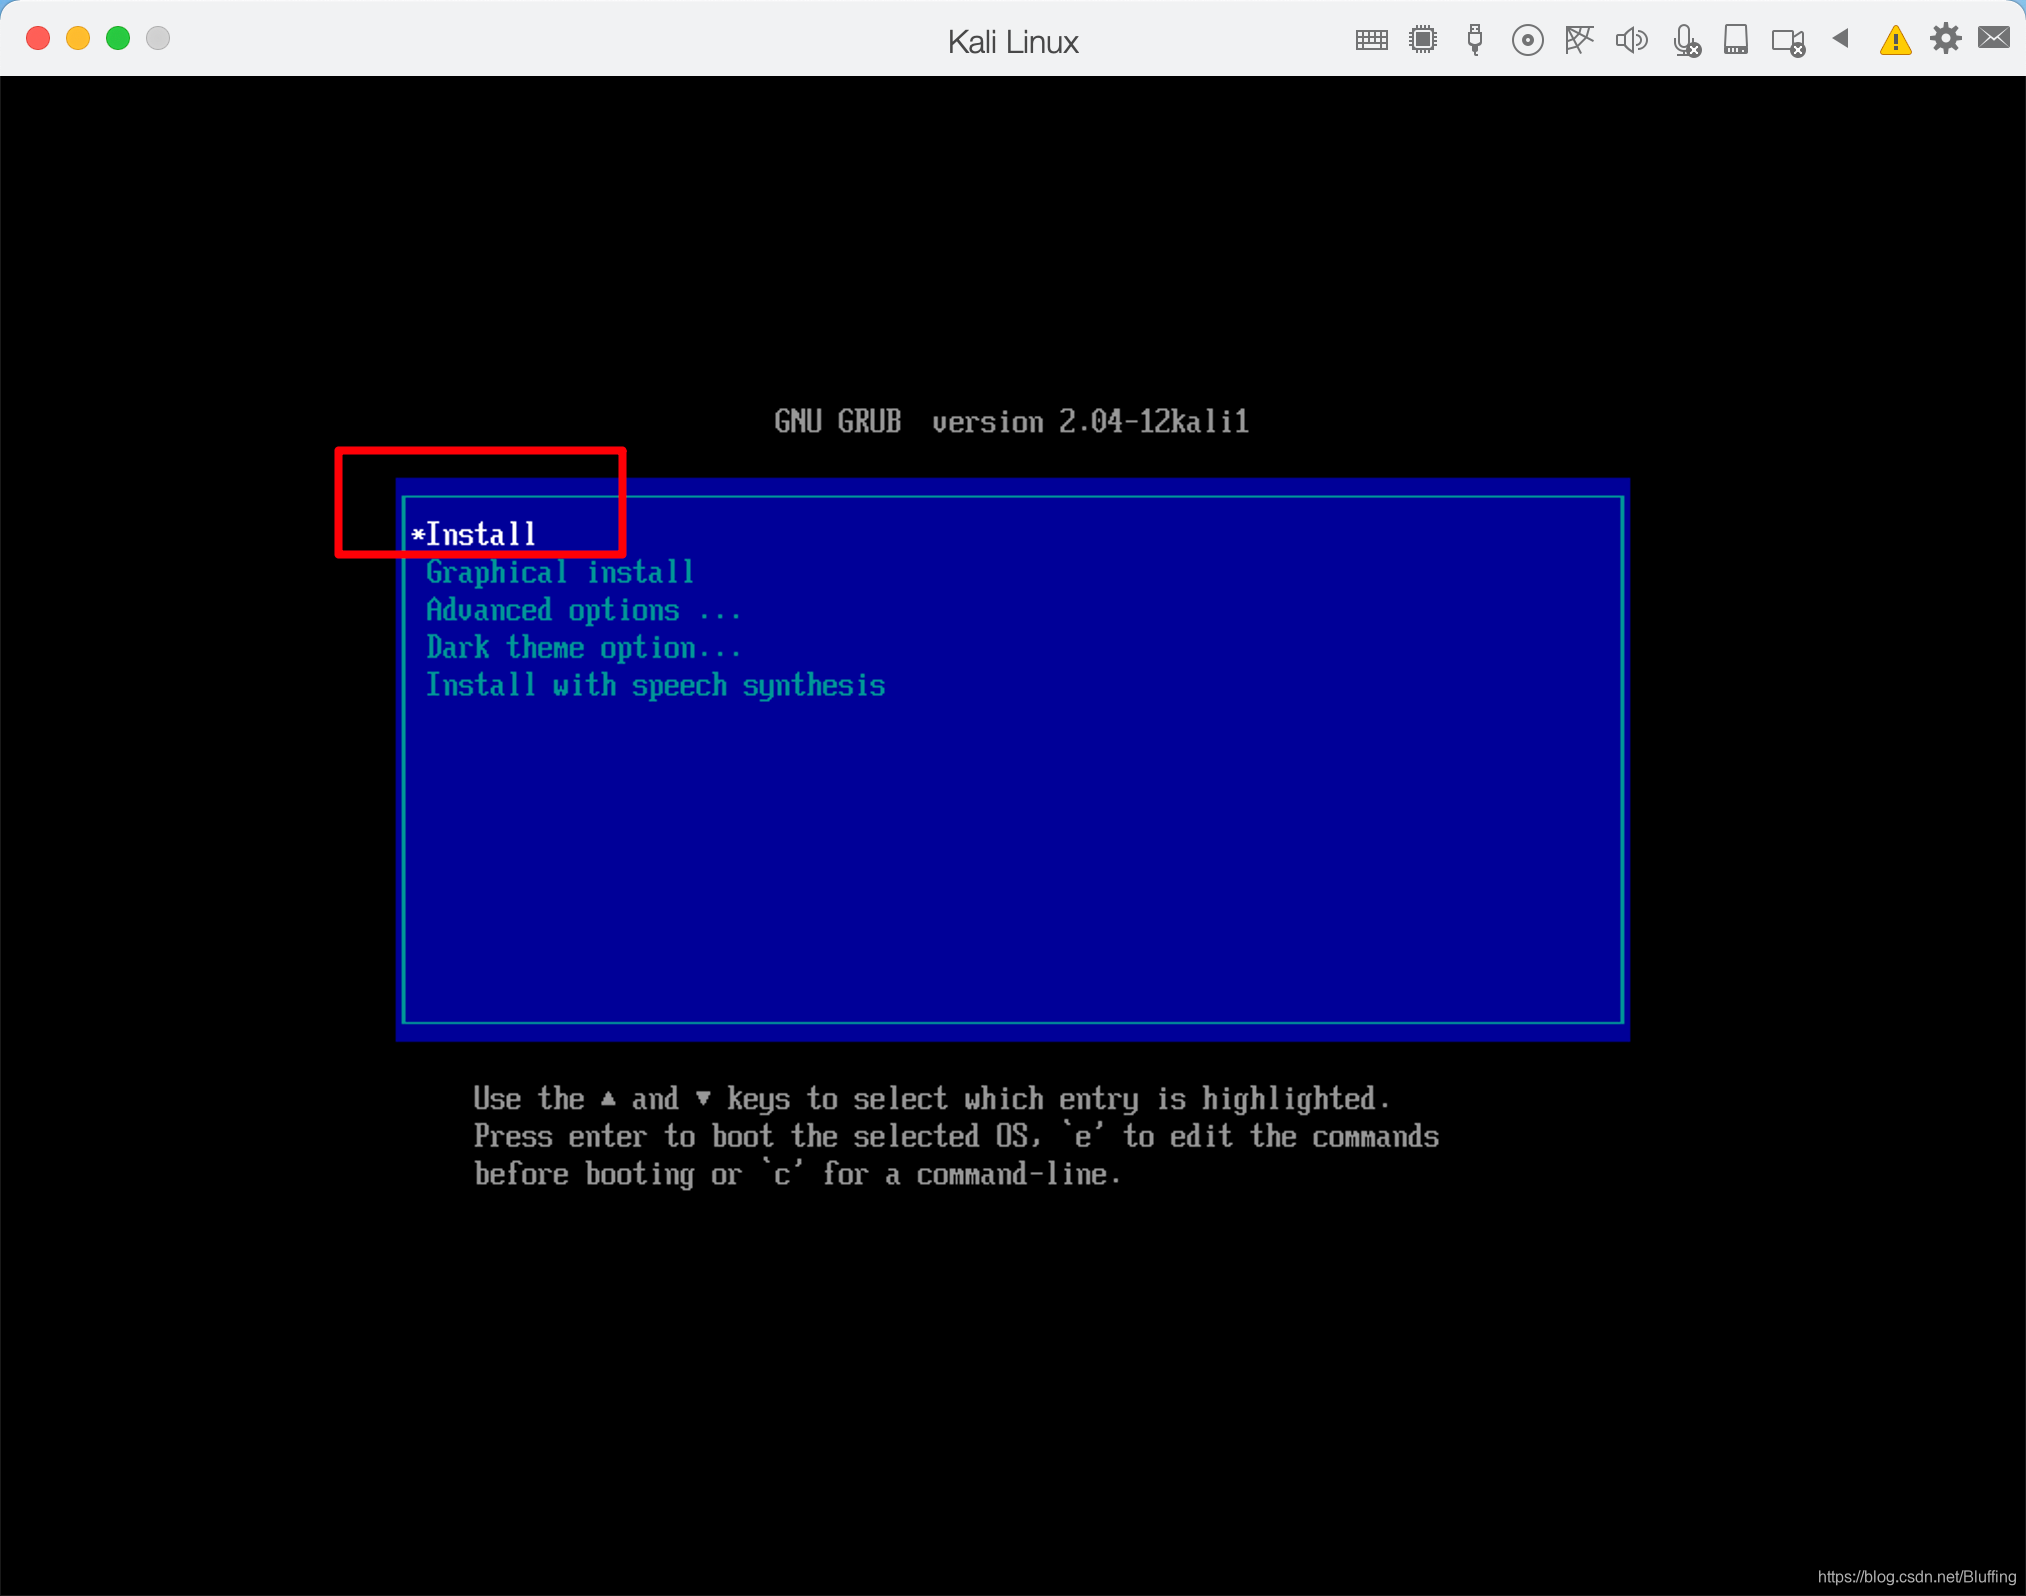Click the sound speaker icon
Viewport: 2026px width, 1596px height.
(1631, 40)
